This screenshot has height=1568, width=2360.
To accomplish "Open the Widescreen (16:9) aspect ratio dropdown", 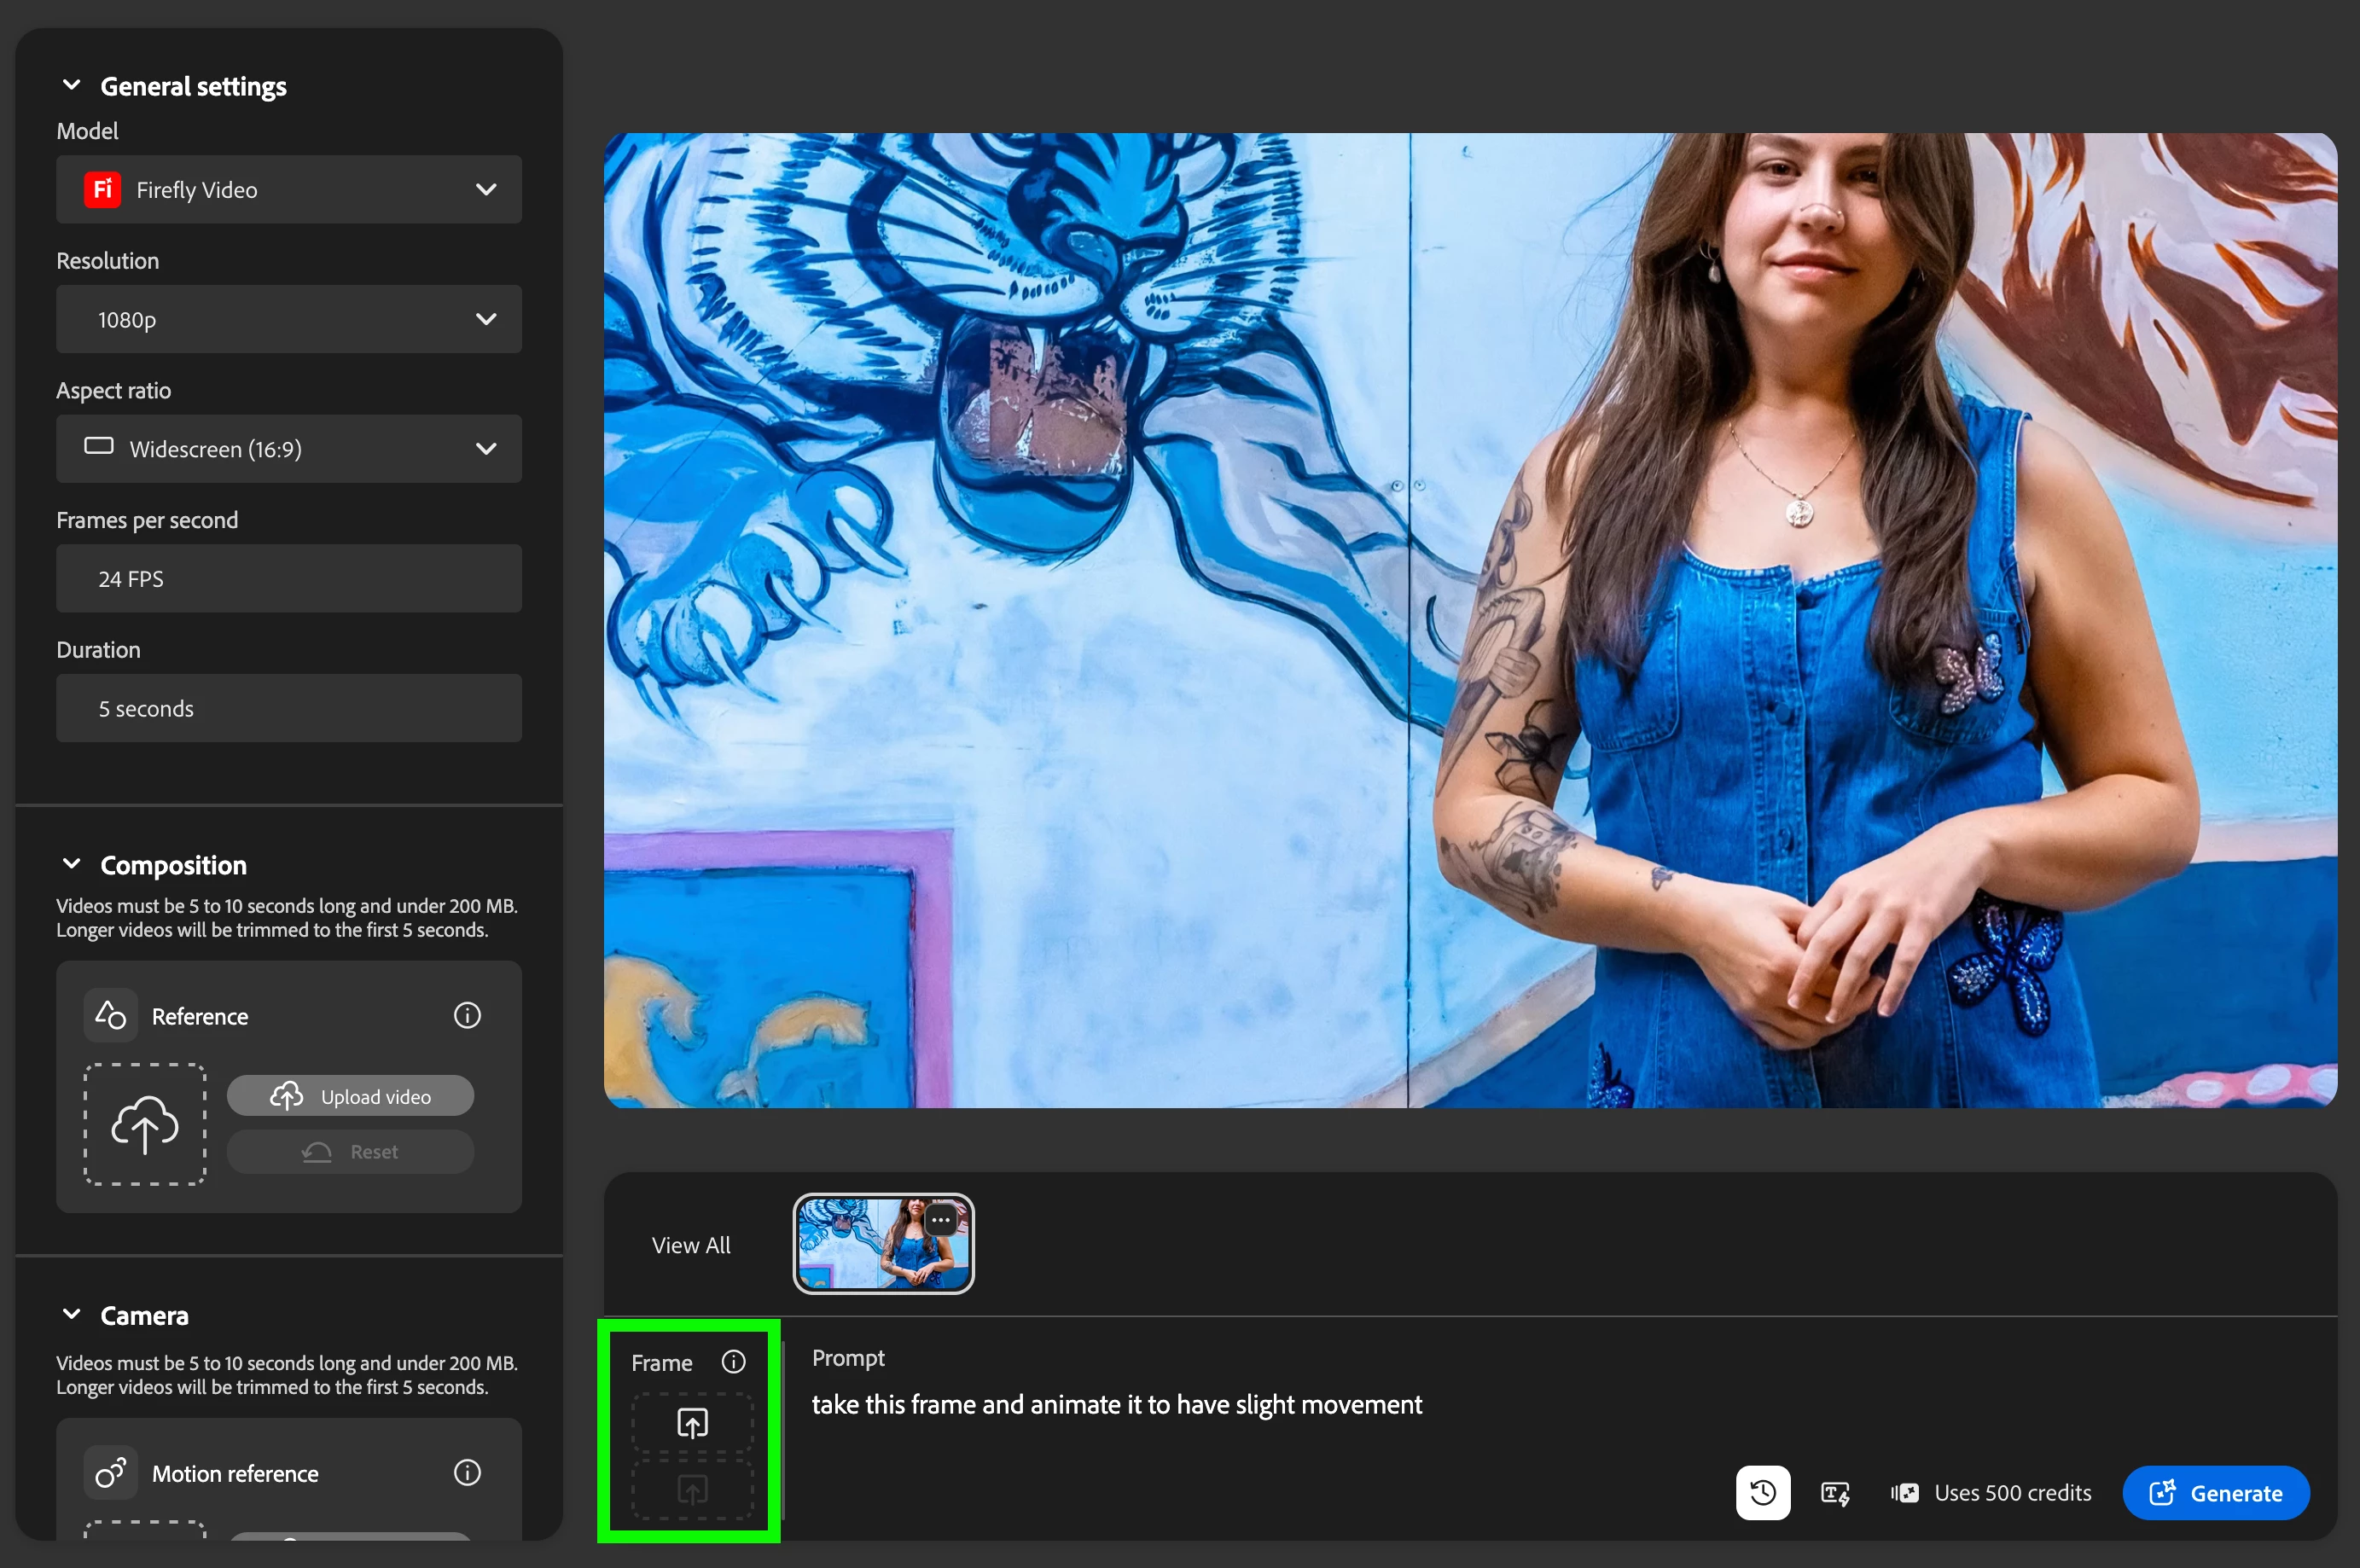I will coord(288,449).
